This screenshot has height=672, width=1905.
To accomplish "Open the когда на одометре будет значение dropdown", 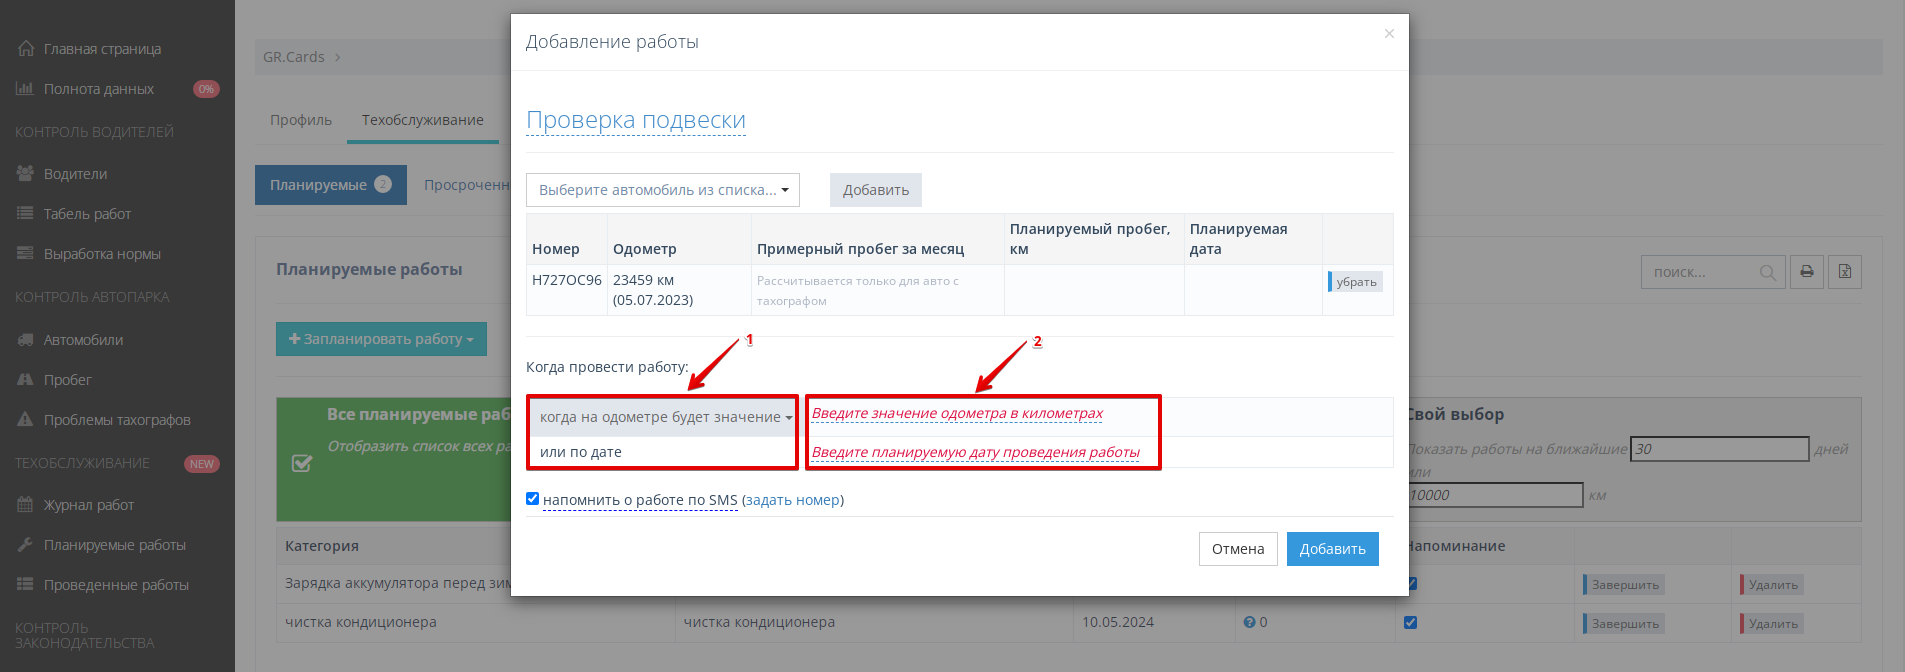I will 664,417.
